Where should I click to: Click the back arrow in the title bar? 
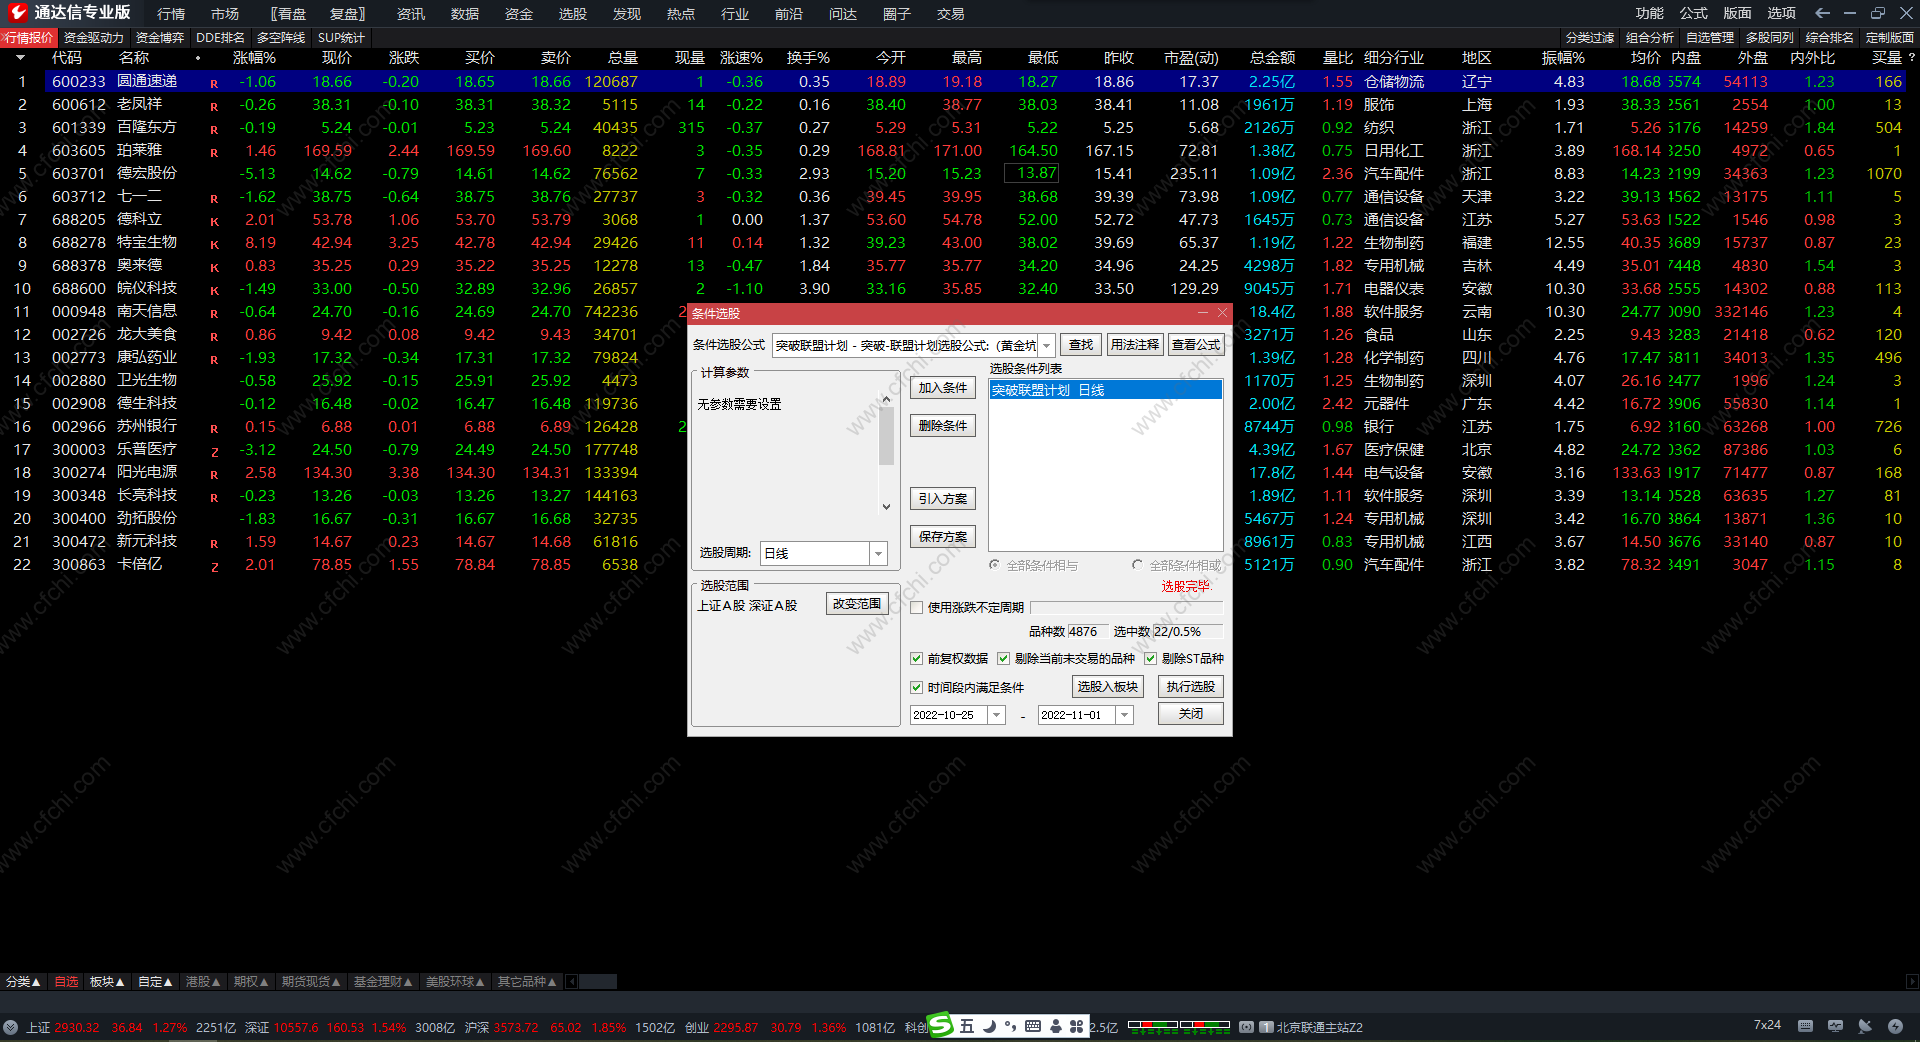coord(1822,13)
